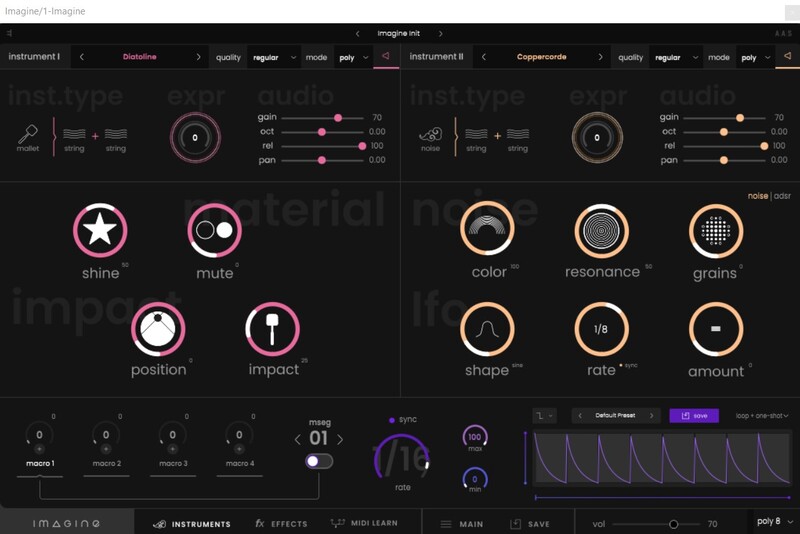Click the impact mallet knob
This screenshot has width=800, height=534.
tap(272, 329)
